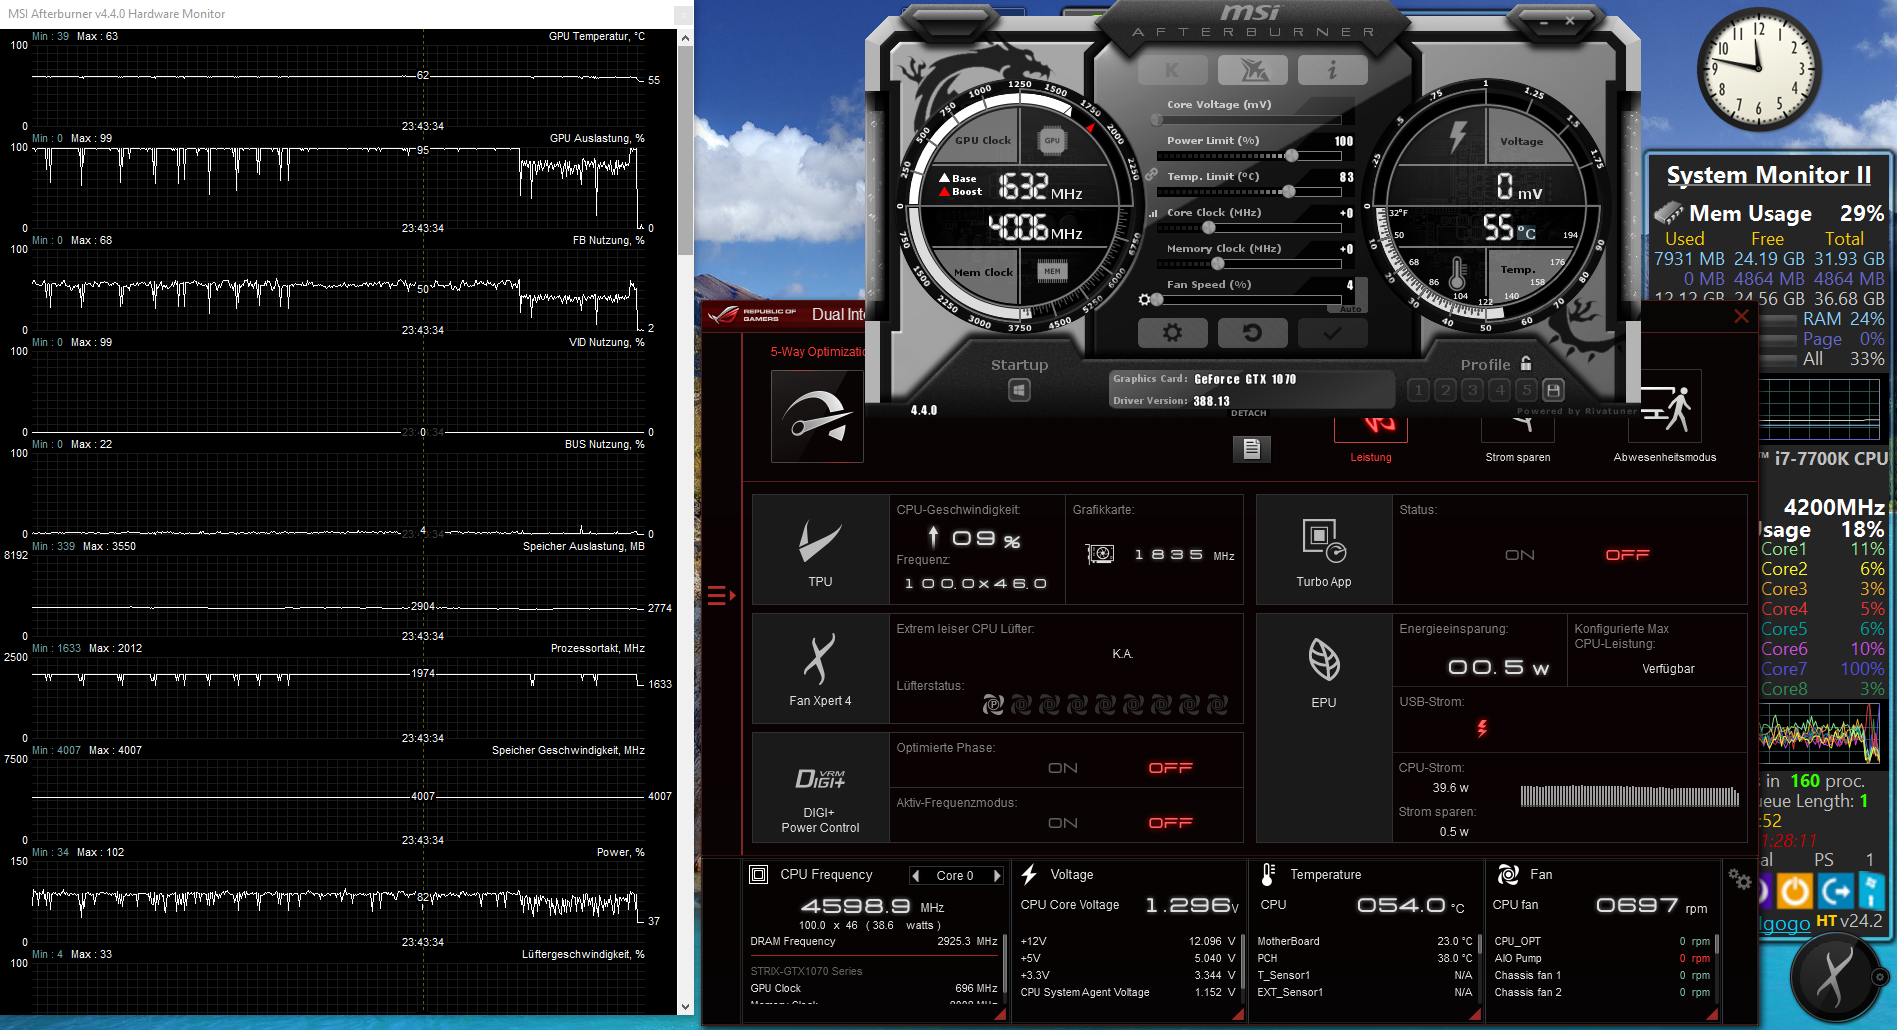
Task: Open the Igogo link in System Monitor gadget
Action: click(1785, 923)
